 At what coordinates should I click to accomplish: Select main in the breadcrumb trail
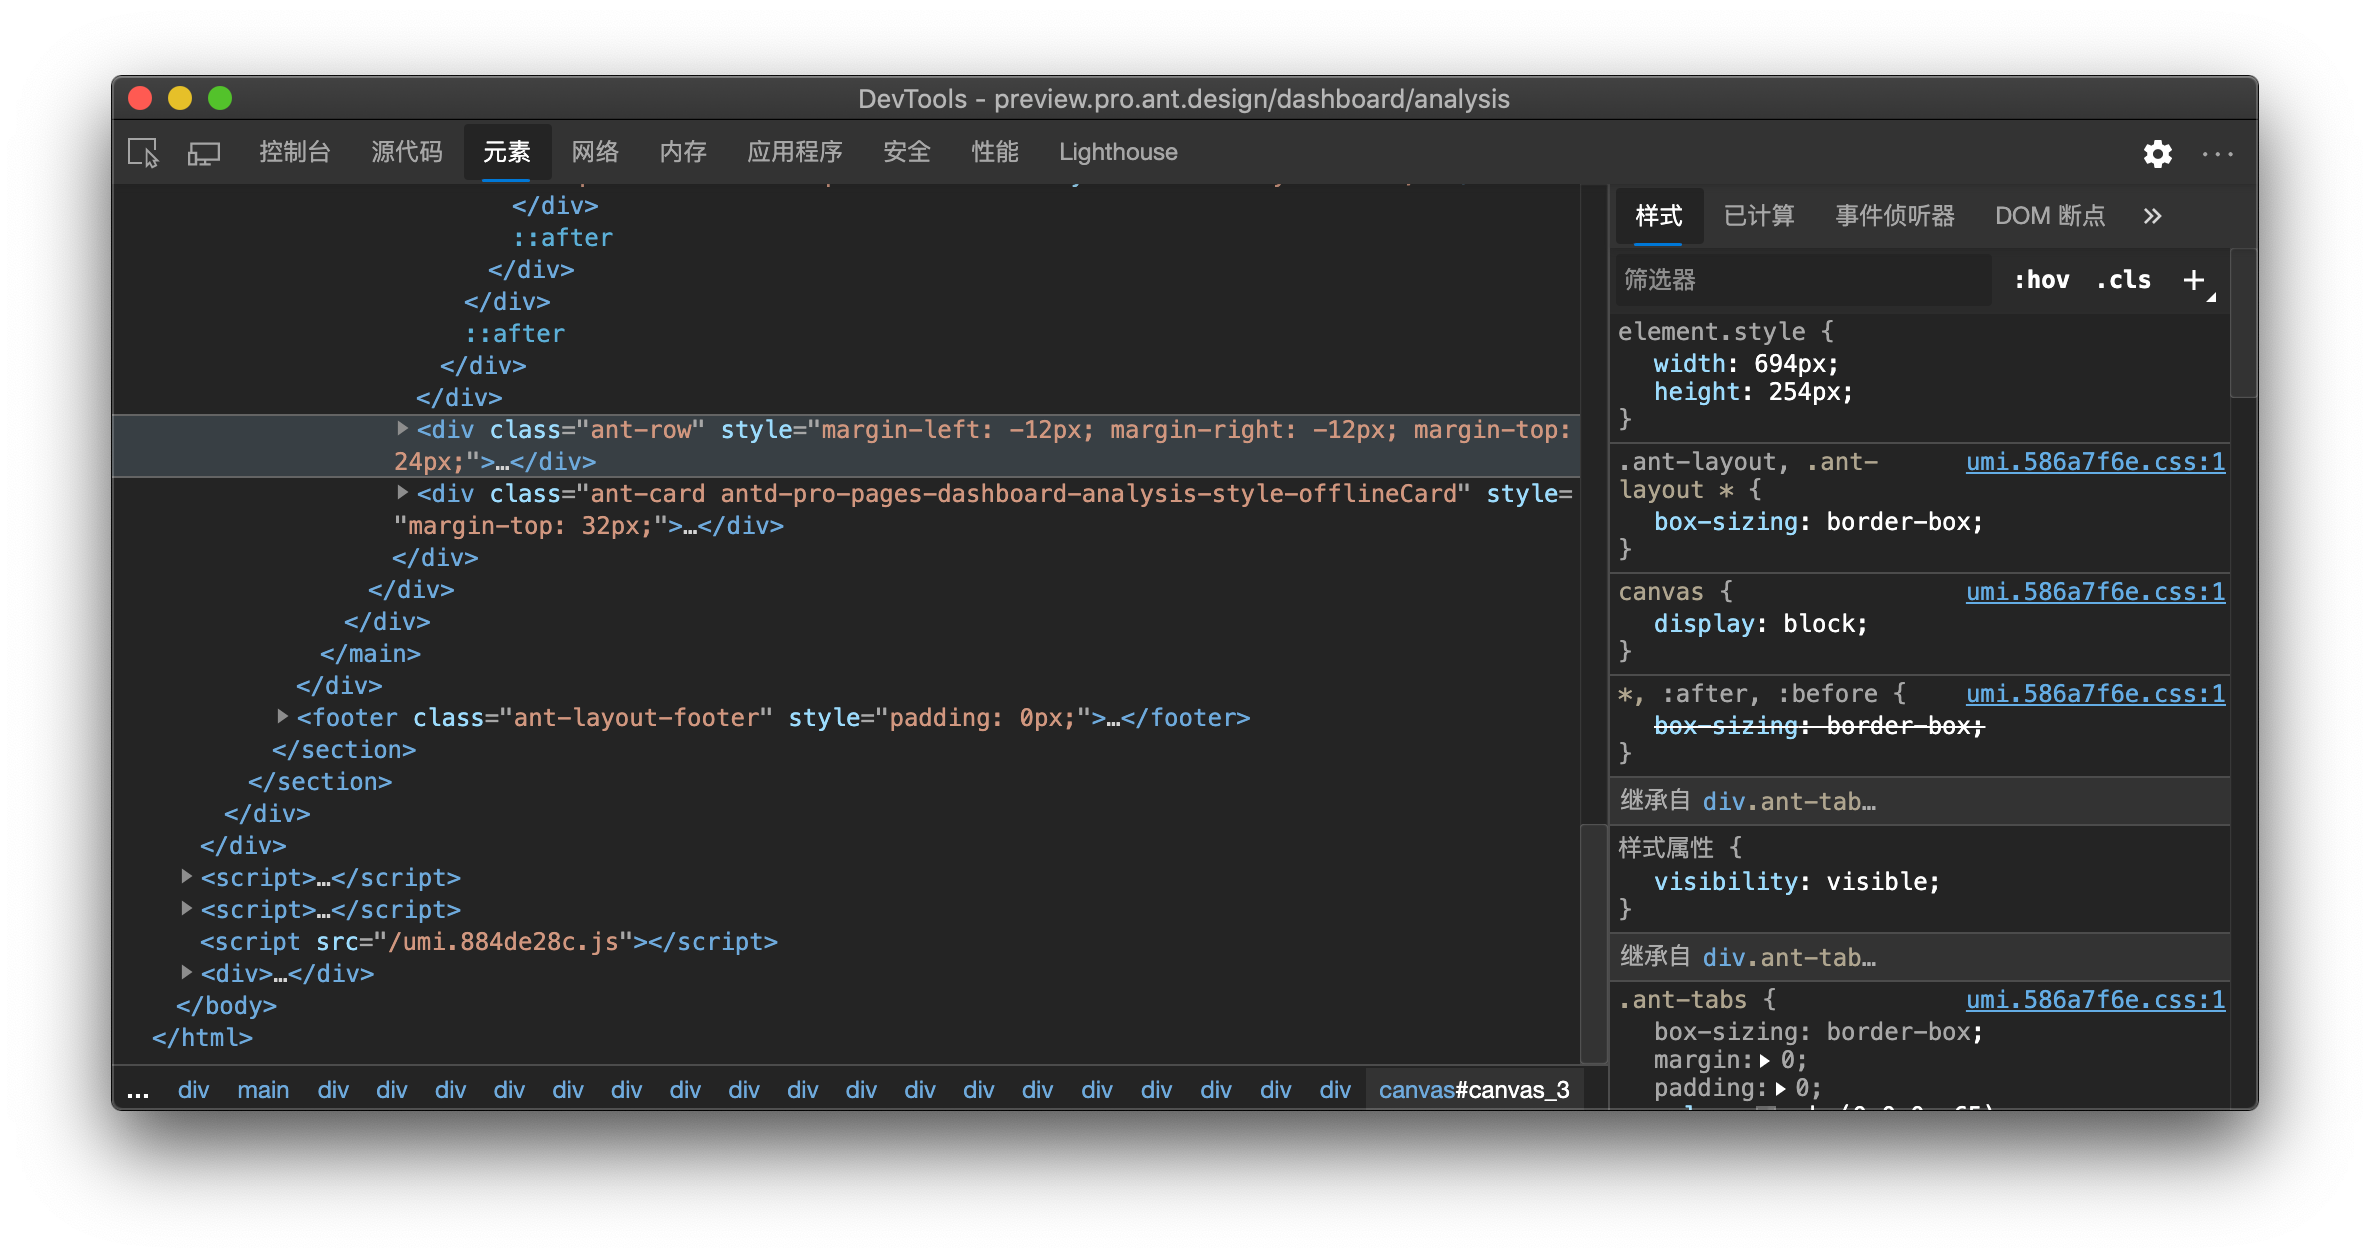[263, 1090]
